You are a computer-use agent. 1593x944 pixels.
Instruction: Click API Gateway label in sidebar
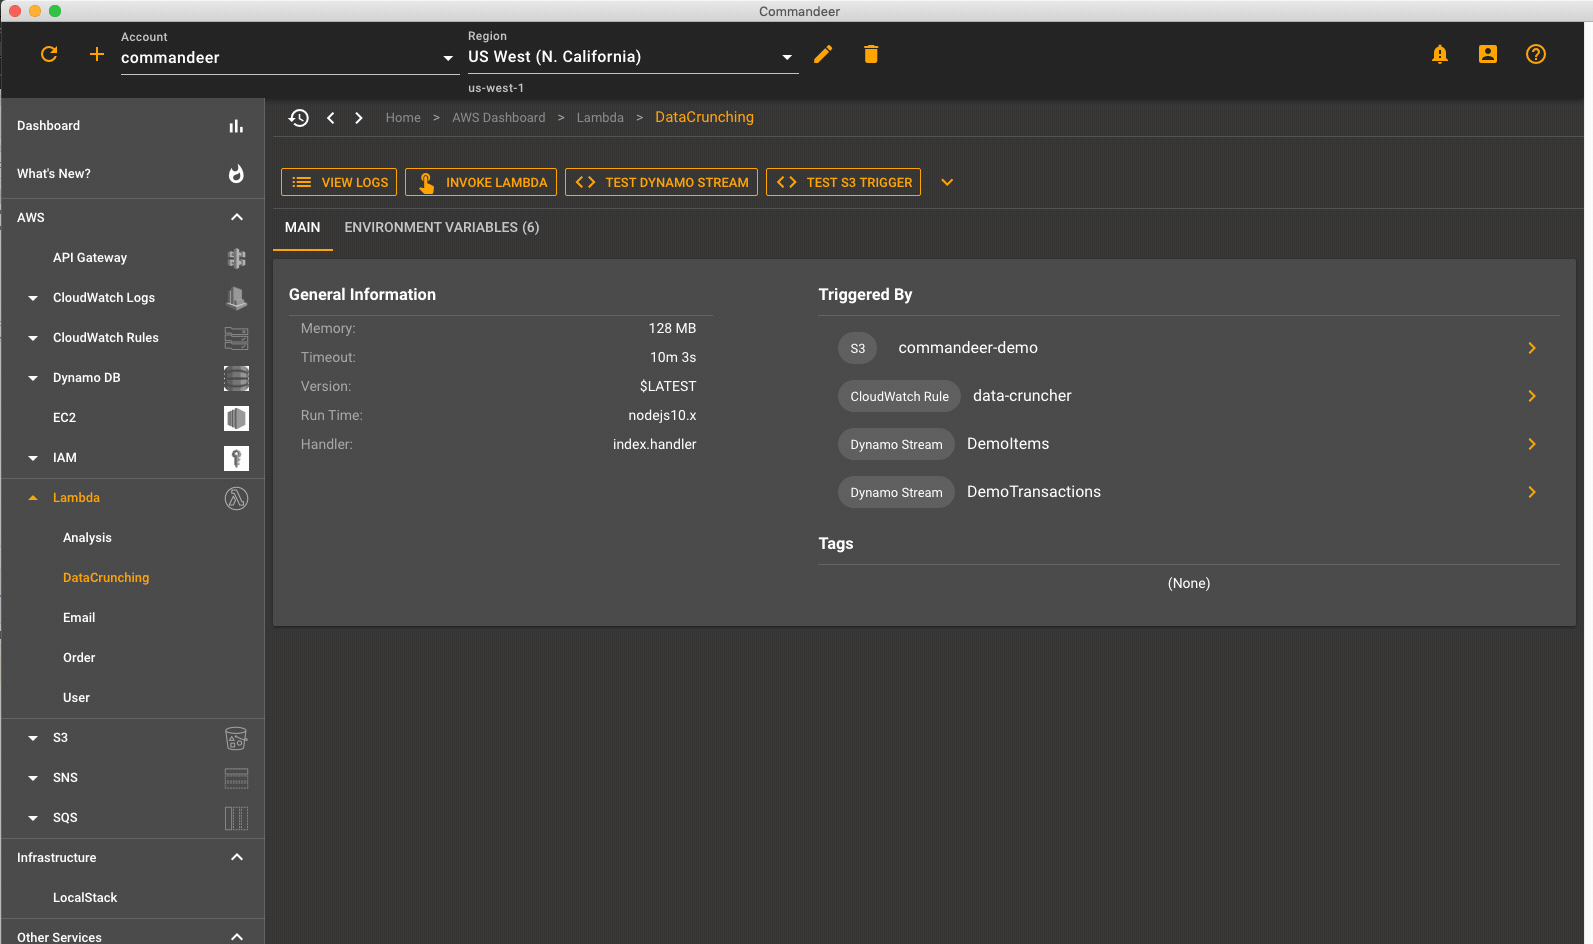pos(90,258)
